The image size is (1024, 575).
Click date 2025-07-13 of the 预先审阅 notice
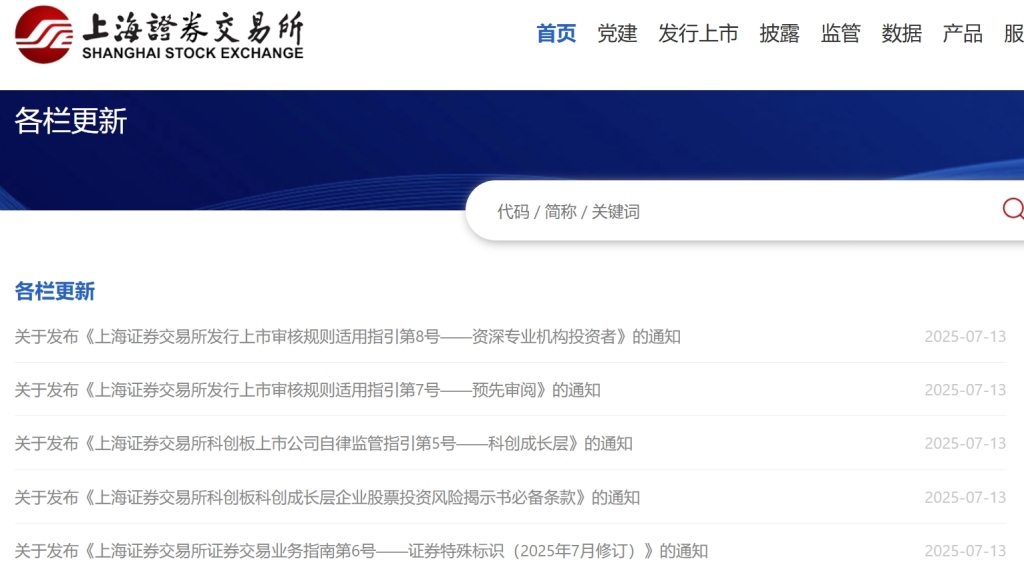pos(965,390)
